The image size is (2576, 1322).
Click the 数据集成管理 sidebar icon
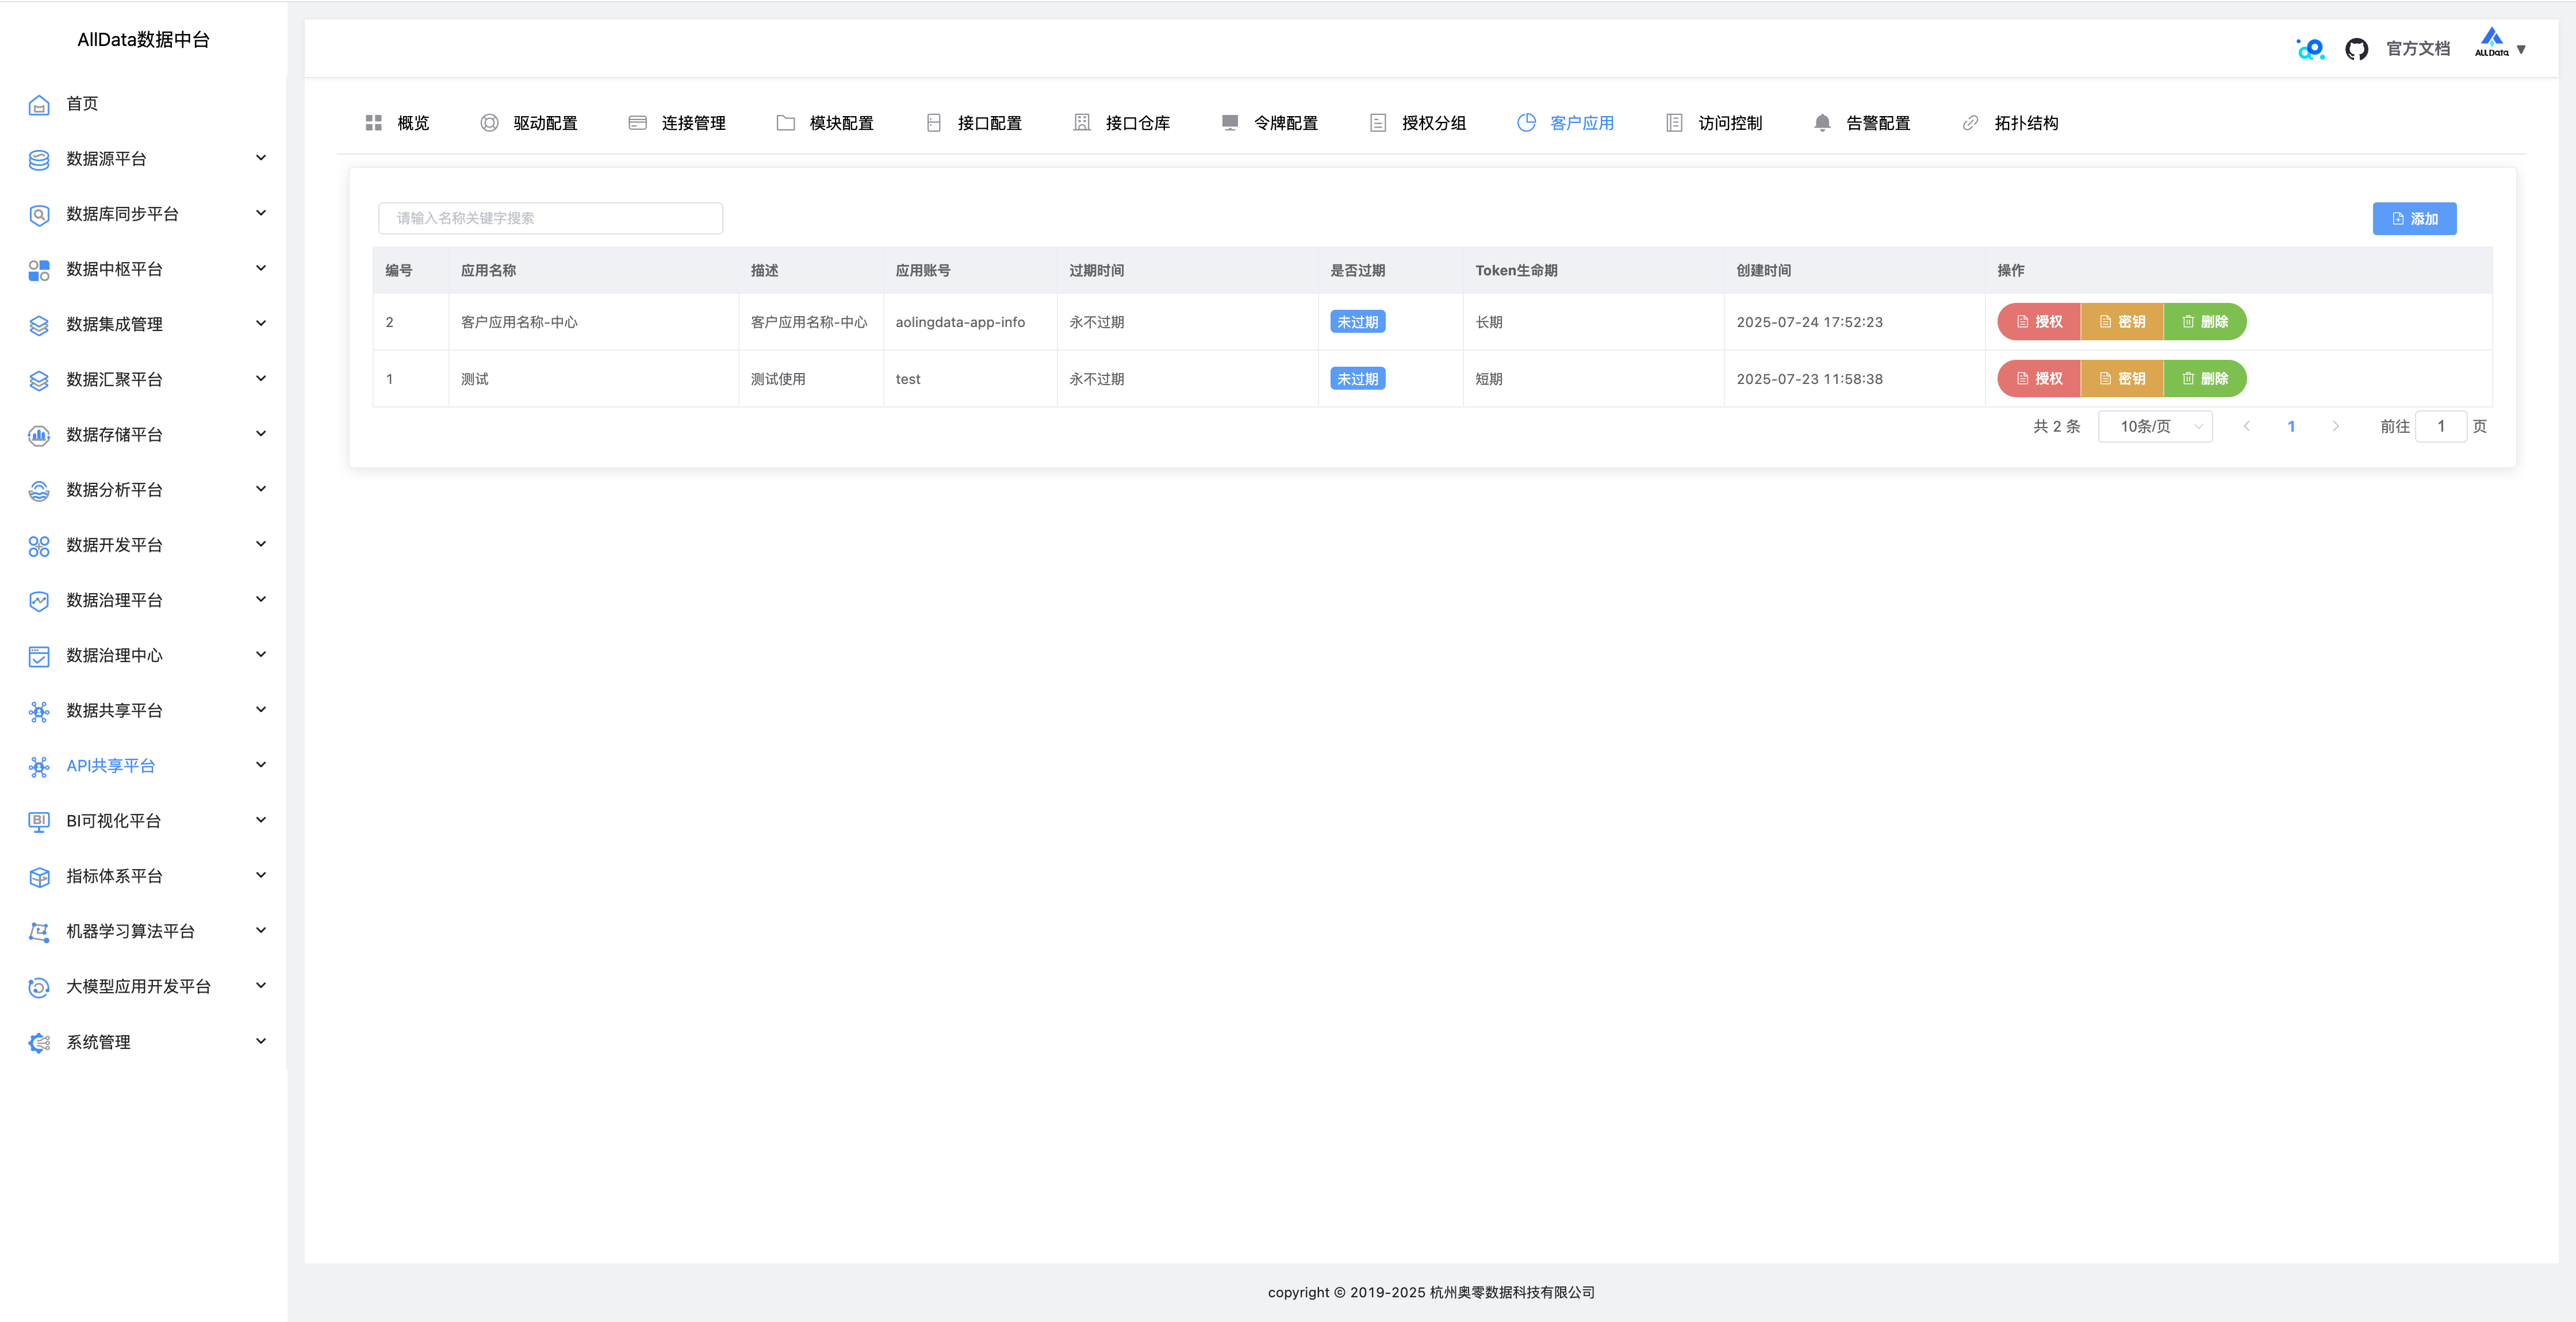(39, 325)
